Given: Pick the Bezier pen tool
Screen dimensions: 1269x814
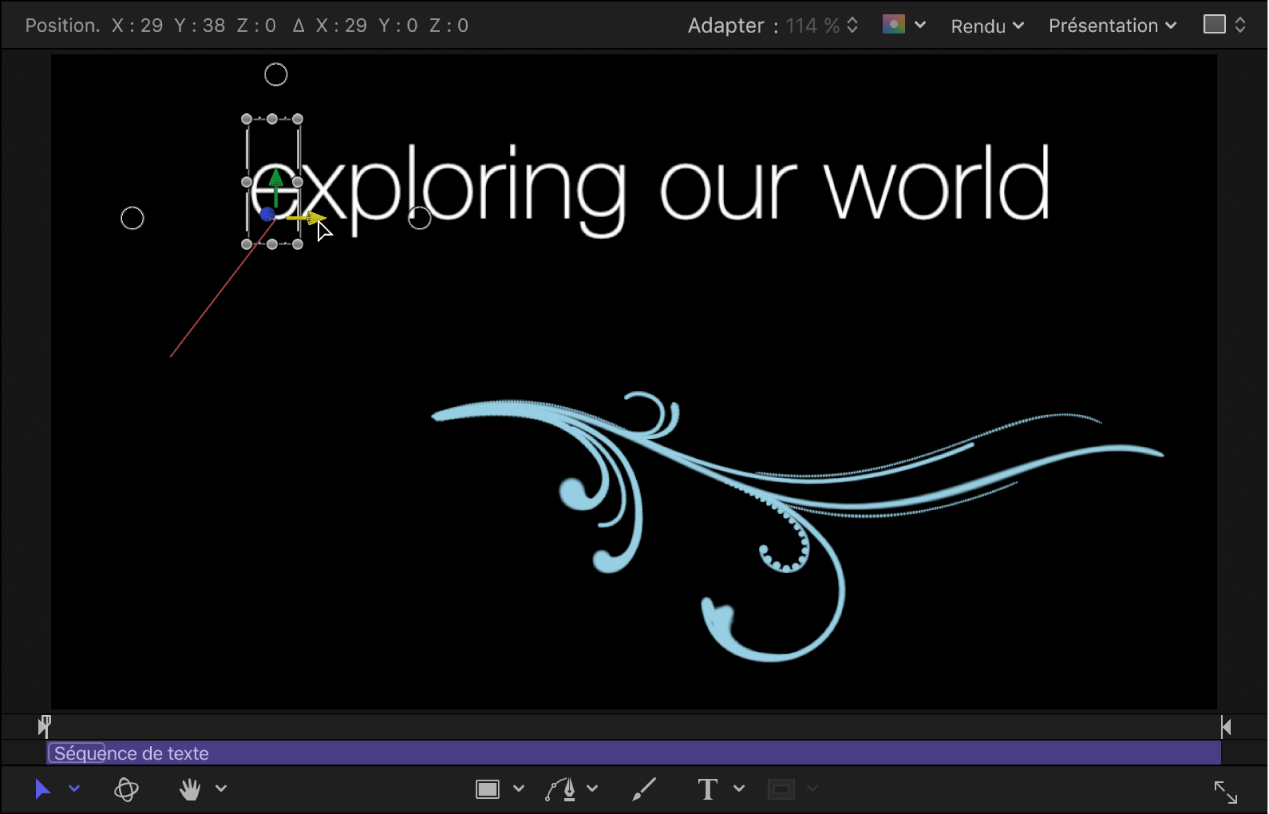Looking at the screenshot, I should click(x=561, y=790).
